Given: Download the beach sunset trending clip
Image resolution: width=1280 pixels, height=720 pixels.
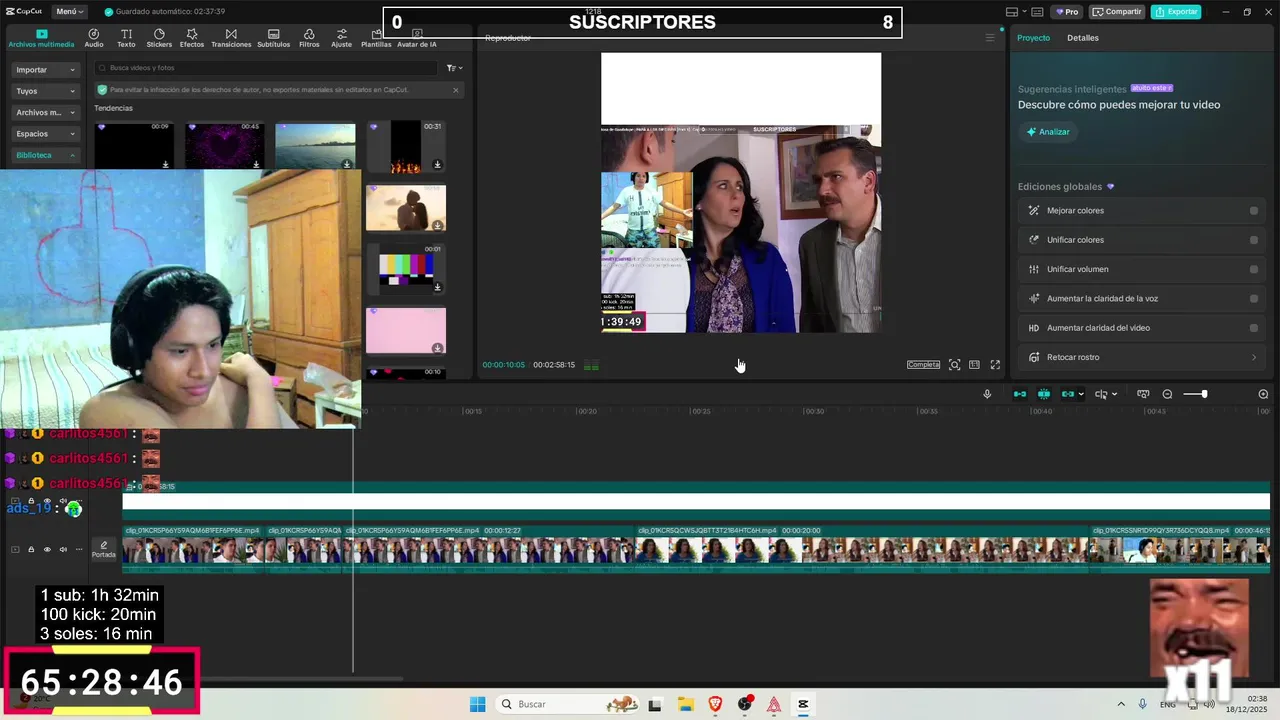Looking at the screenshot, I should click(347, 164).
